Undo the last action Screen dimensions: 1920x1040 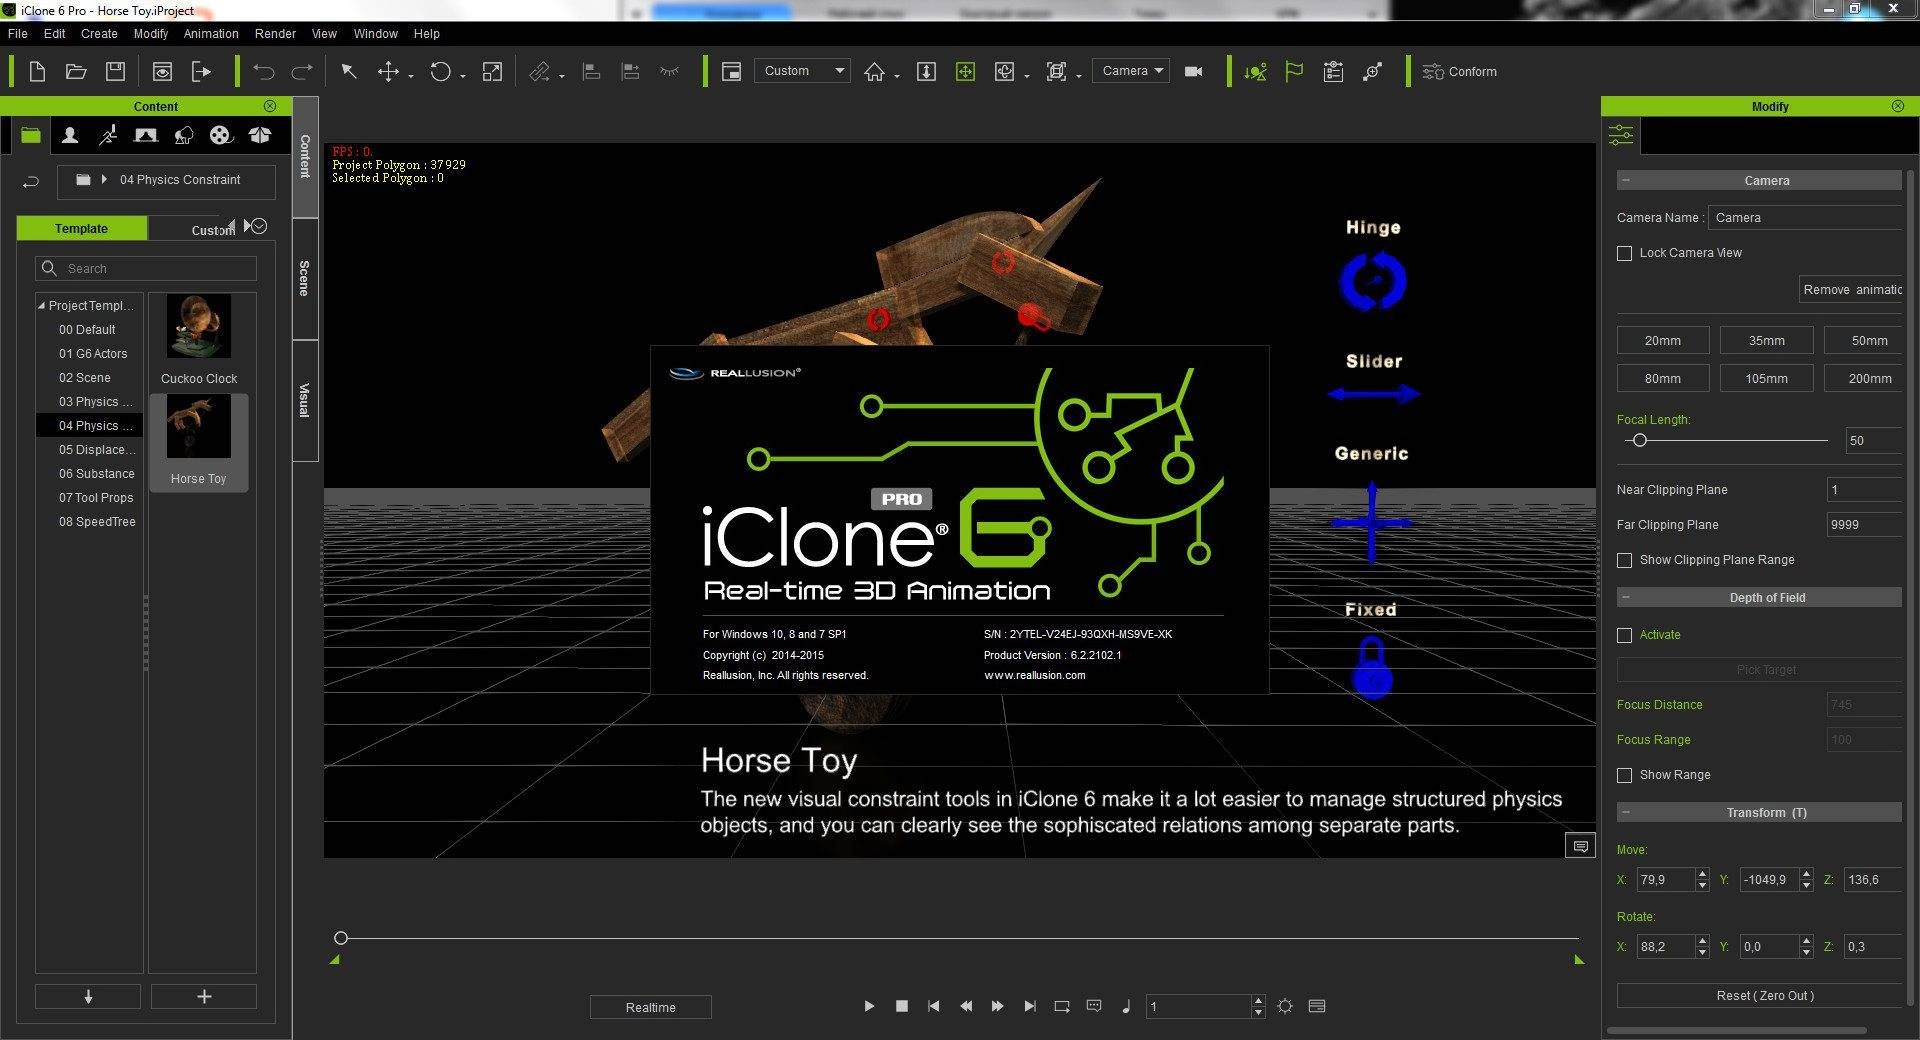263,71
